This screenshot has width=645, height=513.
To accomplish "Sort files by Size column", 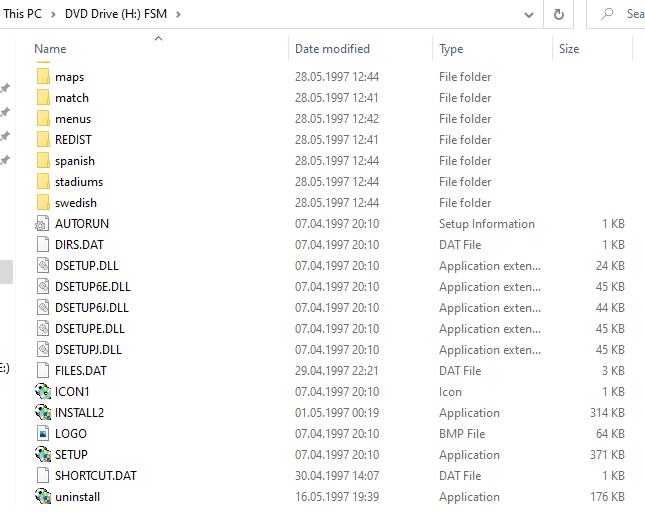I will tap(569, 49).
